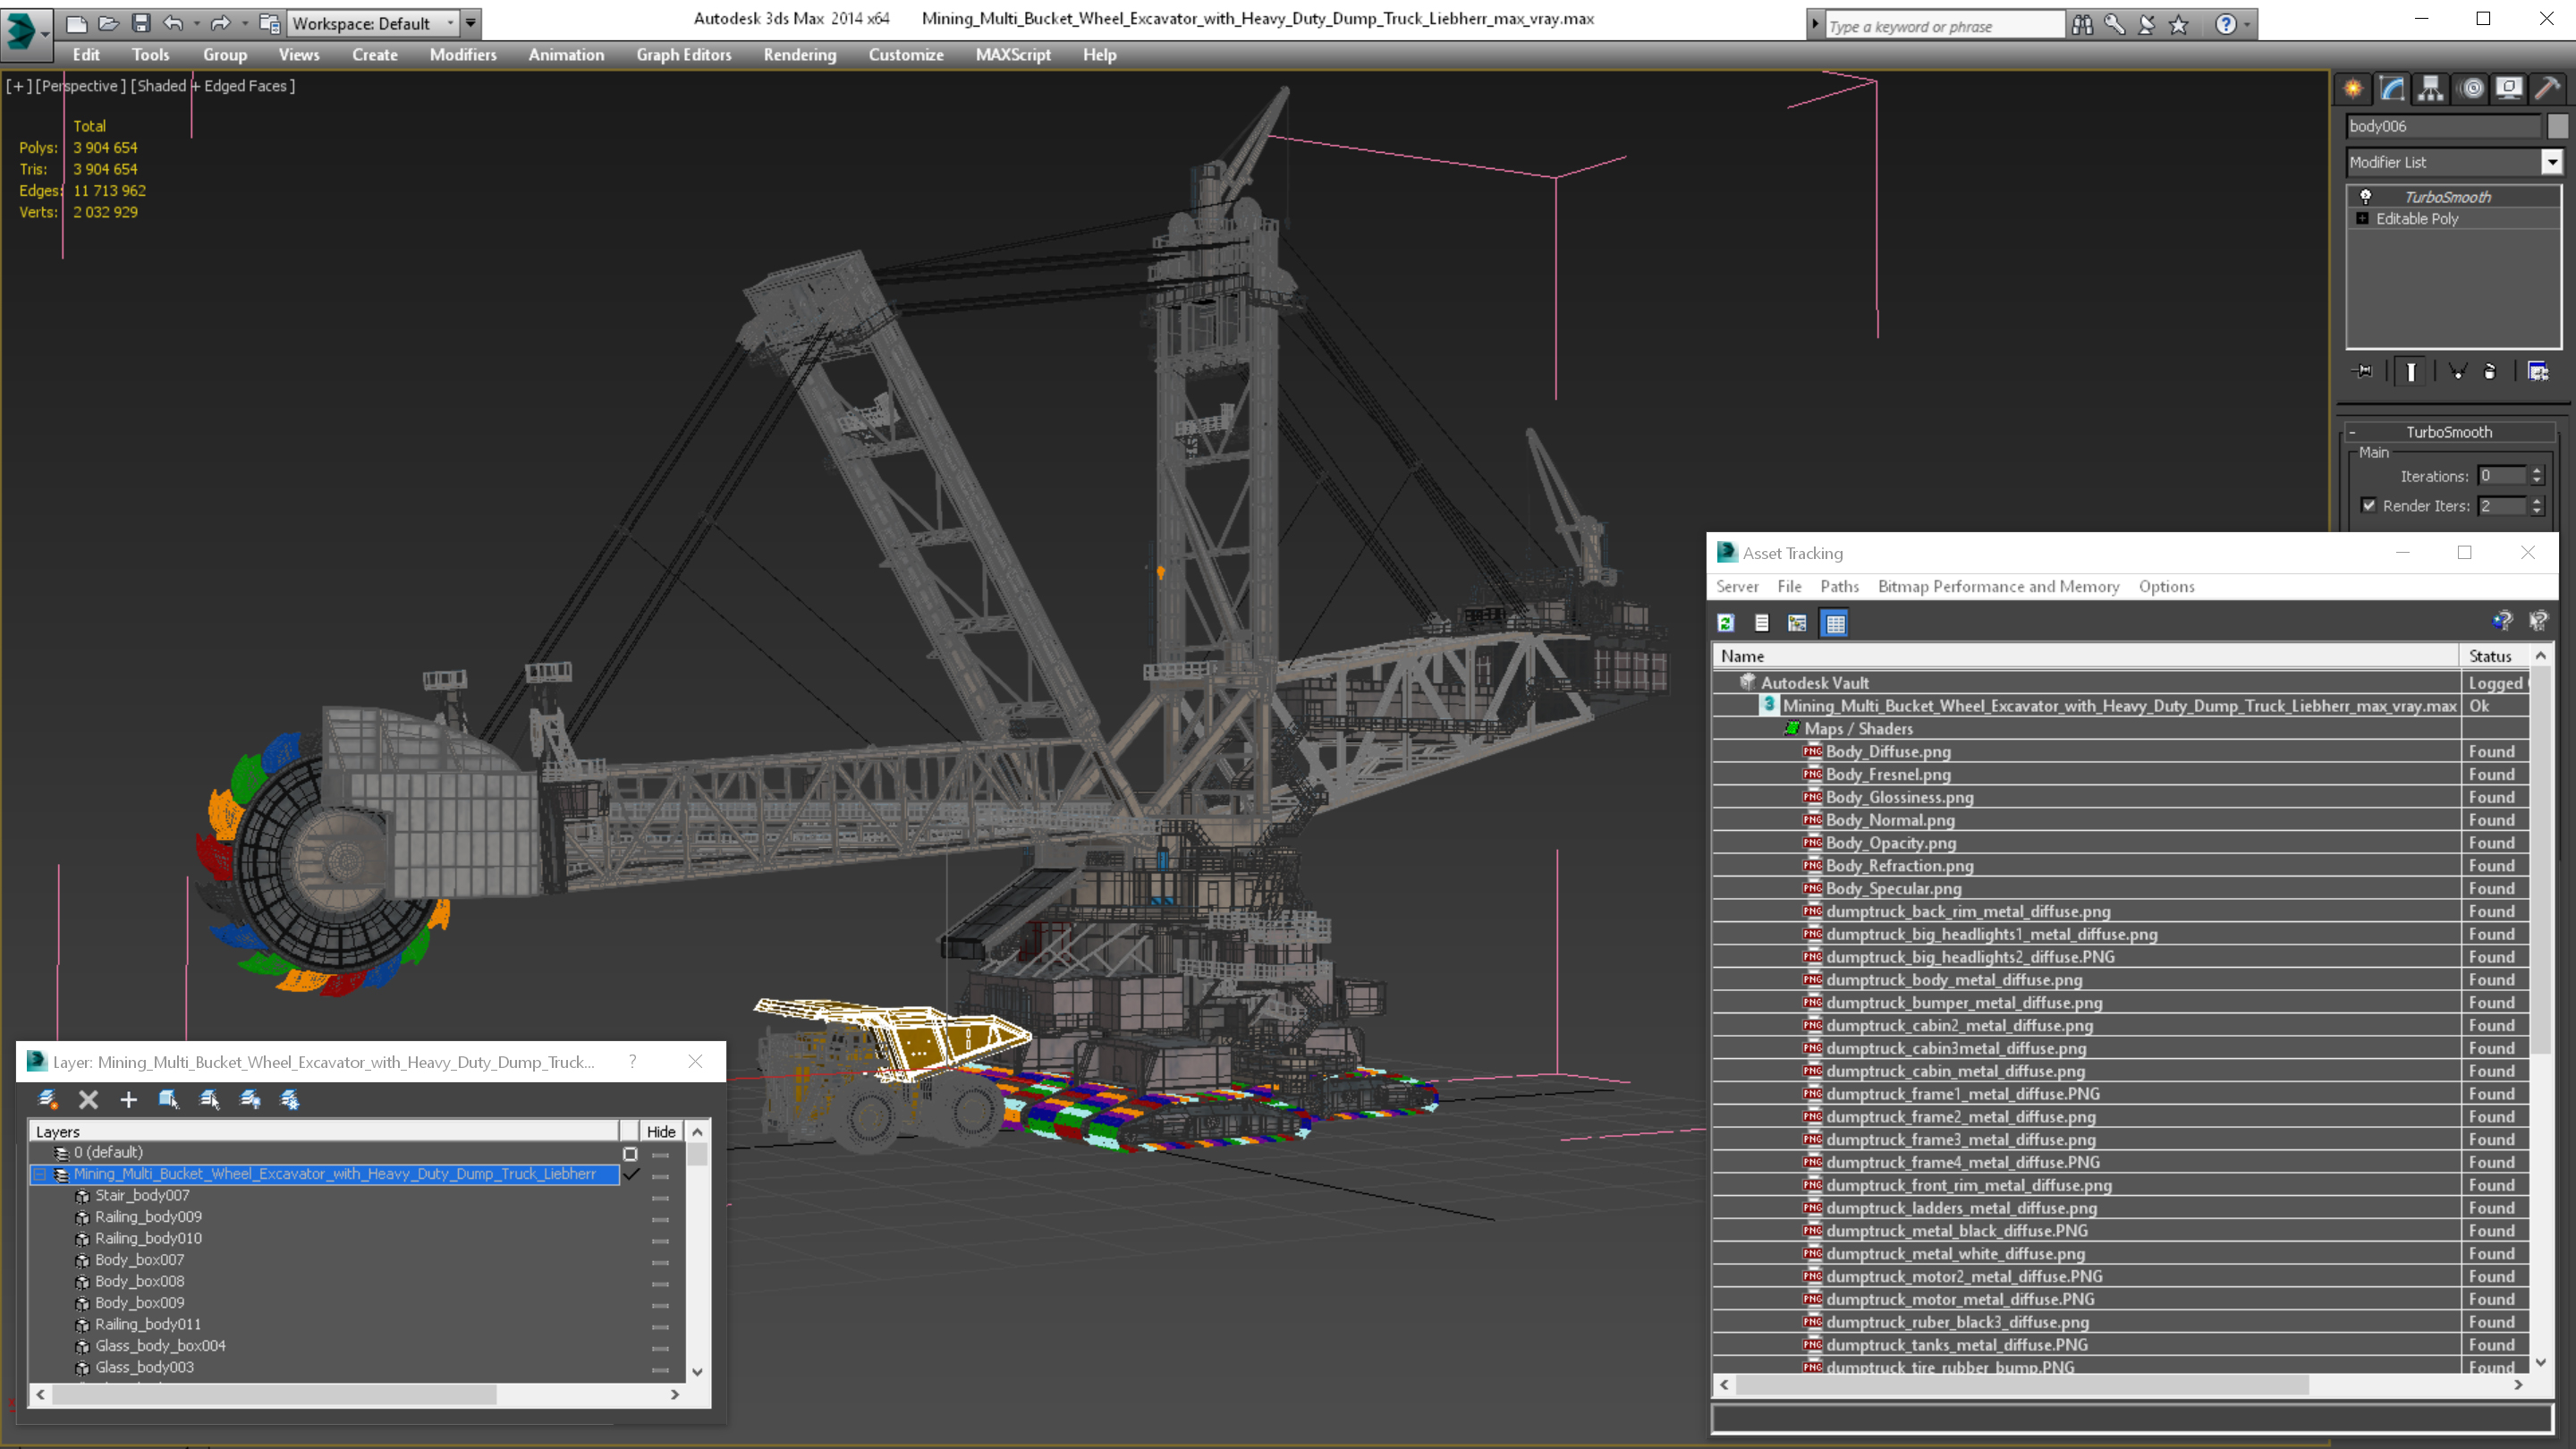Expand Editable Poly sub-object tree
This screenshot has height=1449, width=2576.
[2362, 218]
